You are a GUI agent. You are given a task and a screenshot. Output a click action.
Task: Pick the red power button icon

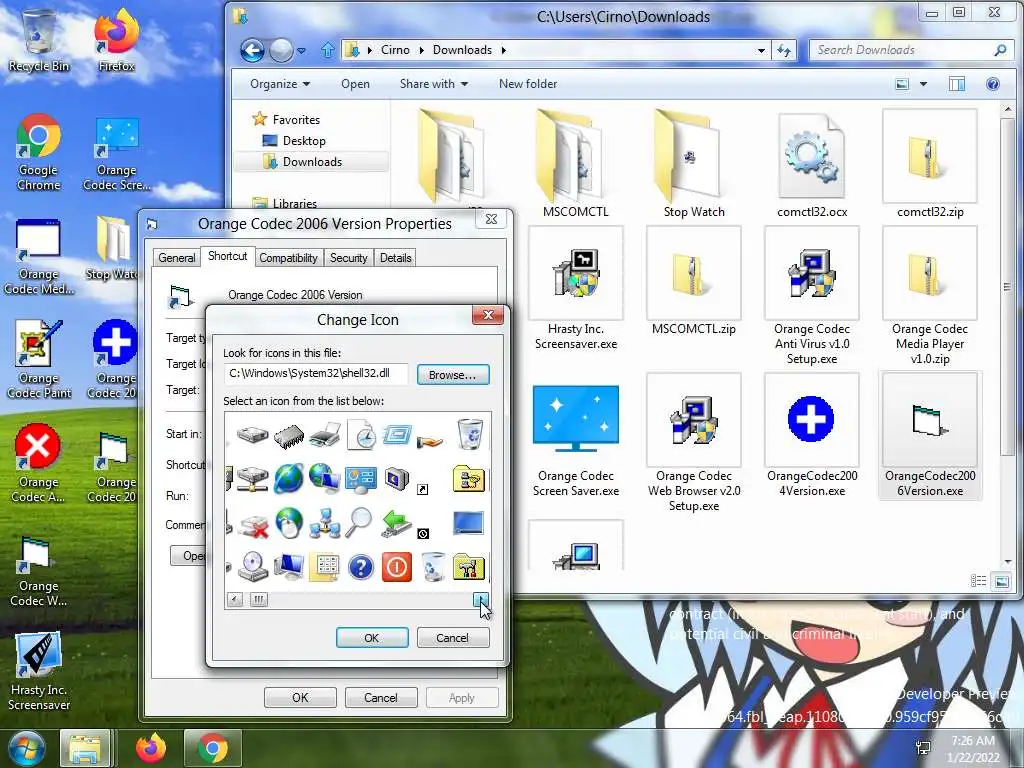396,566
